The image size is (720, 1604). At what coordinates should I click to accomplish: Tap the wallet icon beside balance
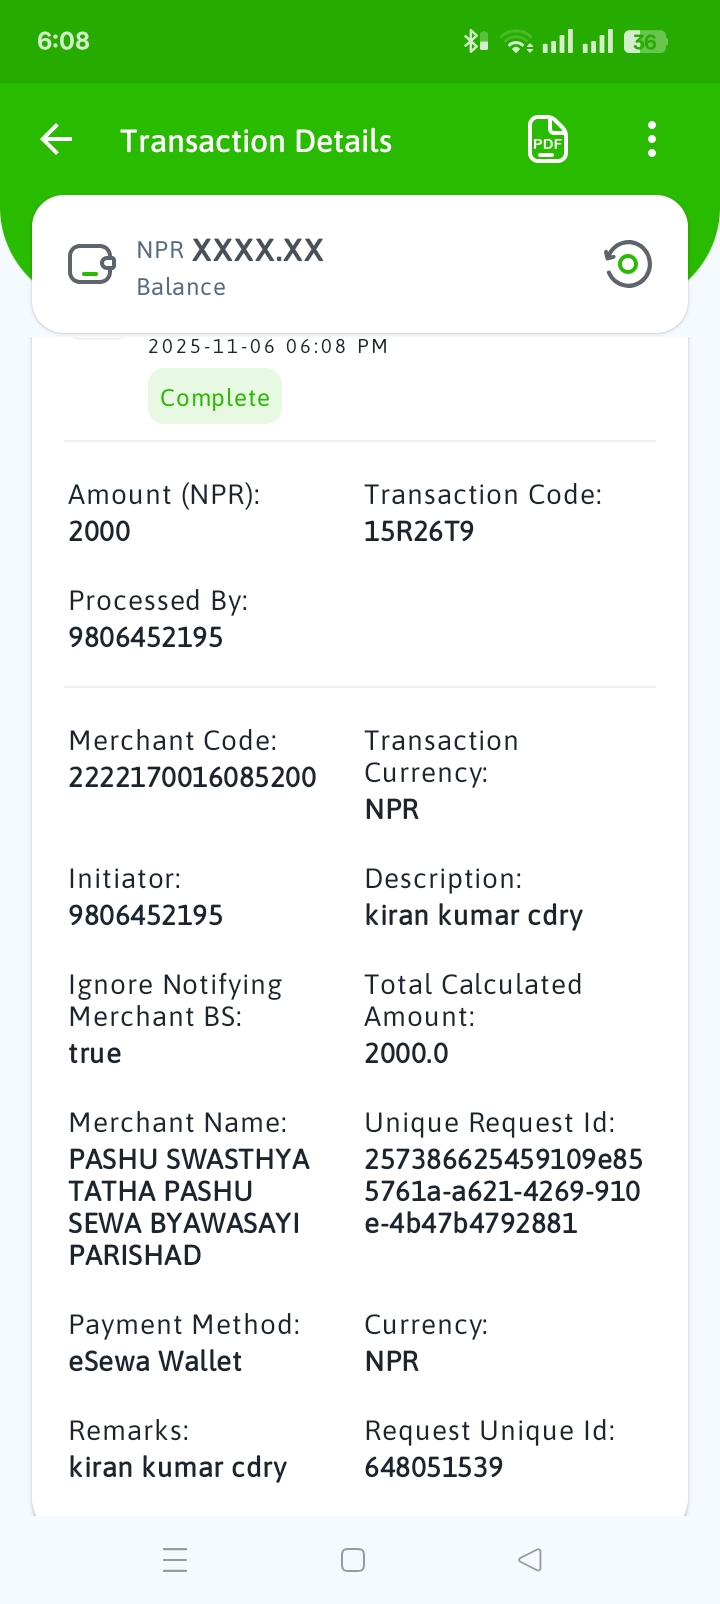[x=92, y=265]
